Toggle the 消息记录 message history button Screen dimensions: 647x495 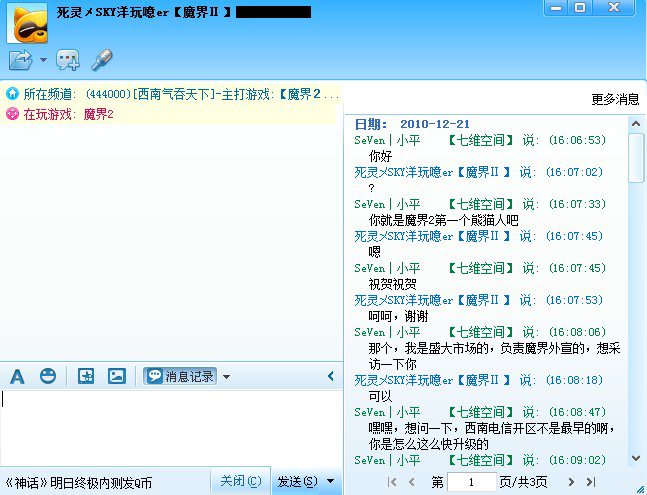pyautogui.click(x=180, y=376)
